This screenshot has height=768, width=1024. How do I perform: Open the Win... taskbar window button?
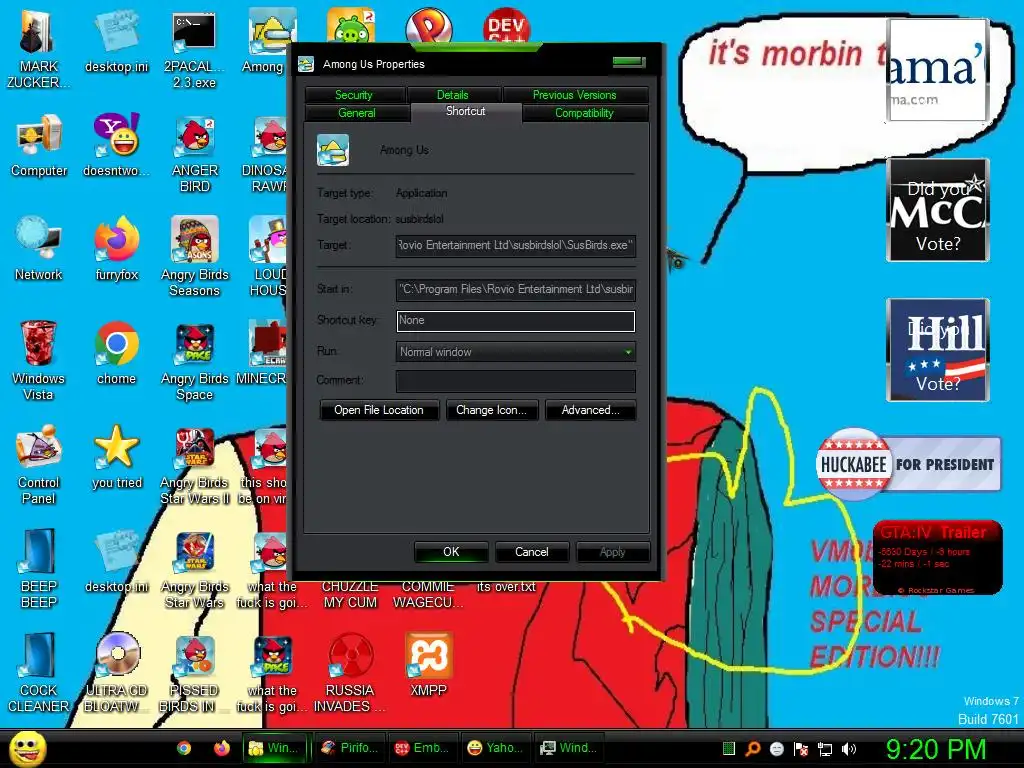[x=275, y=748]
